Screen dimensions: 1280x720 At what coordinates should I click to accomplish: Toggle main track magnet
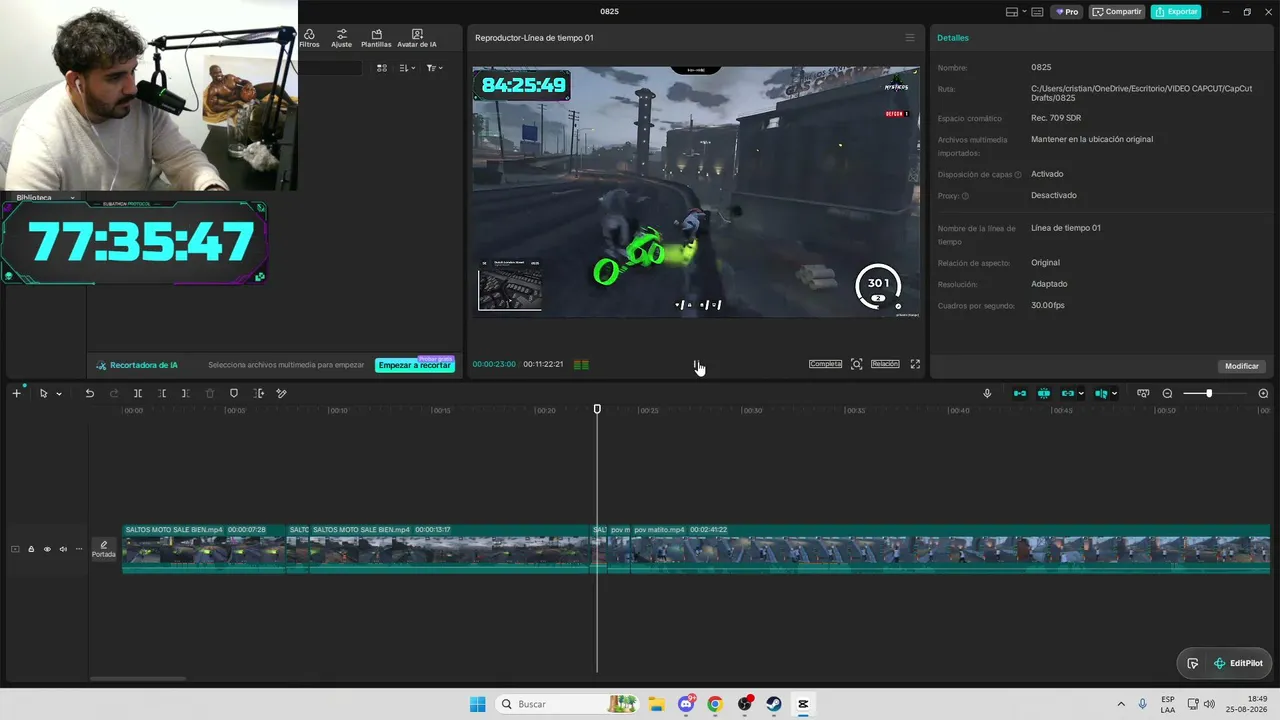tap(1020, 393)
